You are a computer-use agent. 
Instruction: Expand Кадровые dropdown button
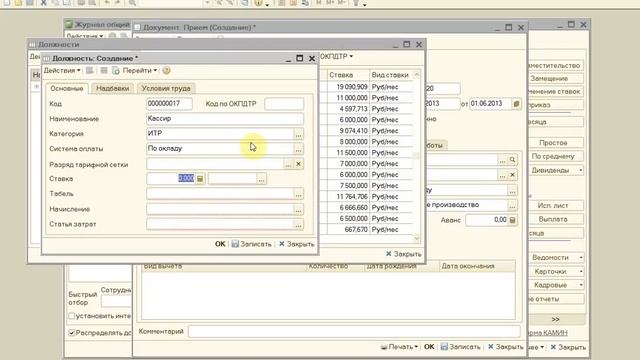tap(580, 285)
